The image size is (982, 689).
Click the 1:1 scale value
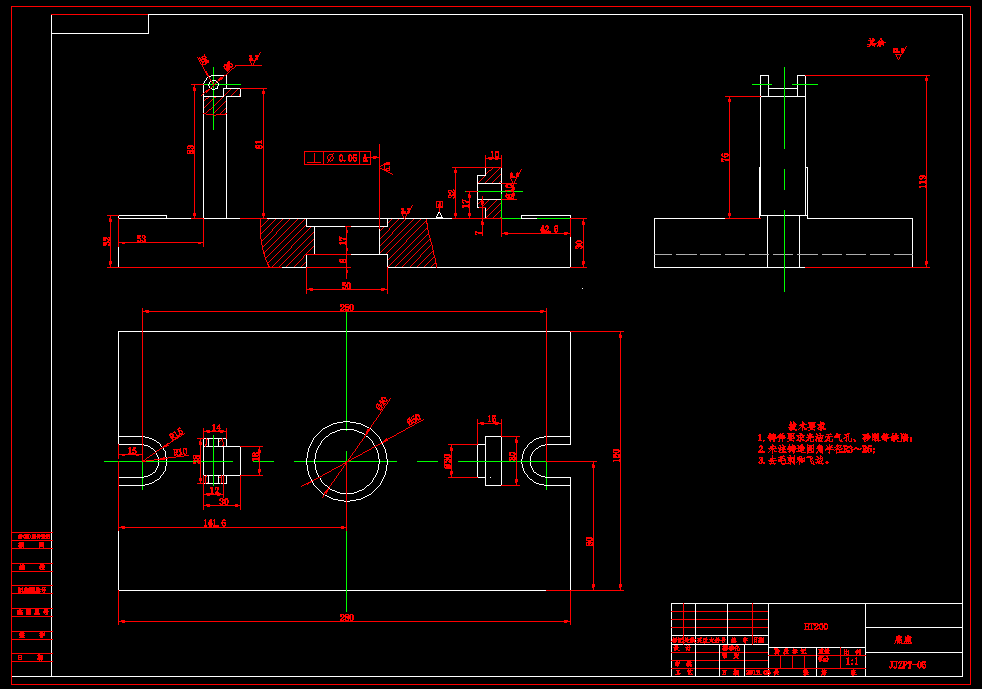tap(852, 661)
